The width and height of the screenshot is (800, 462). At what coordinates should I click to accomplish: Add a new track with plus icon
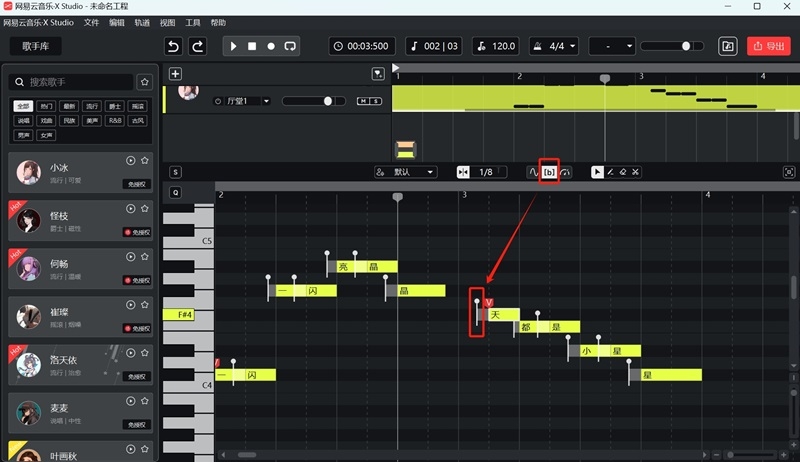pyautogui.click(x=175, y=74)
